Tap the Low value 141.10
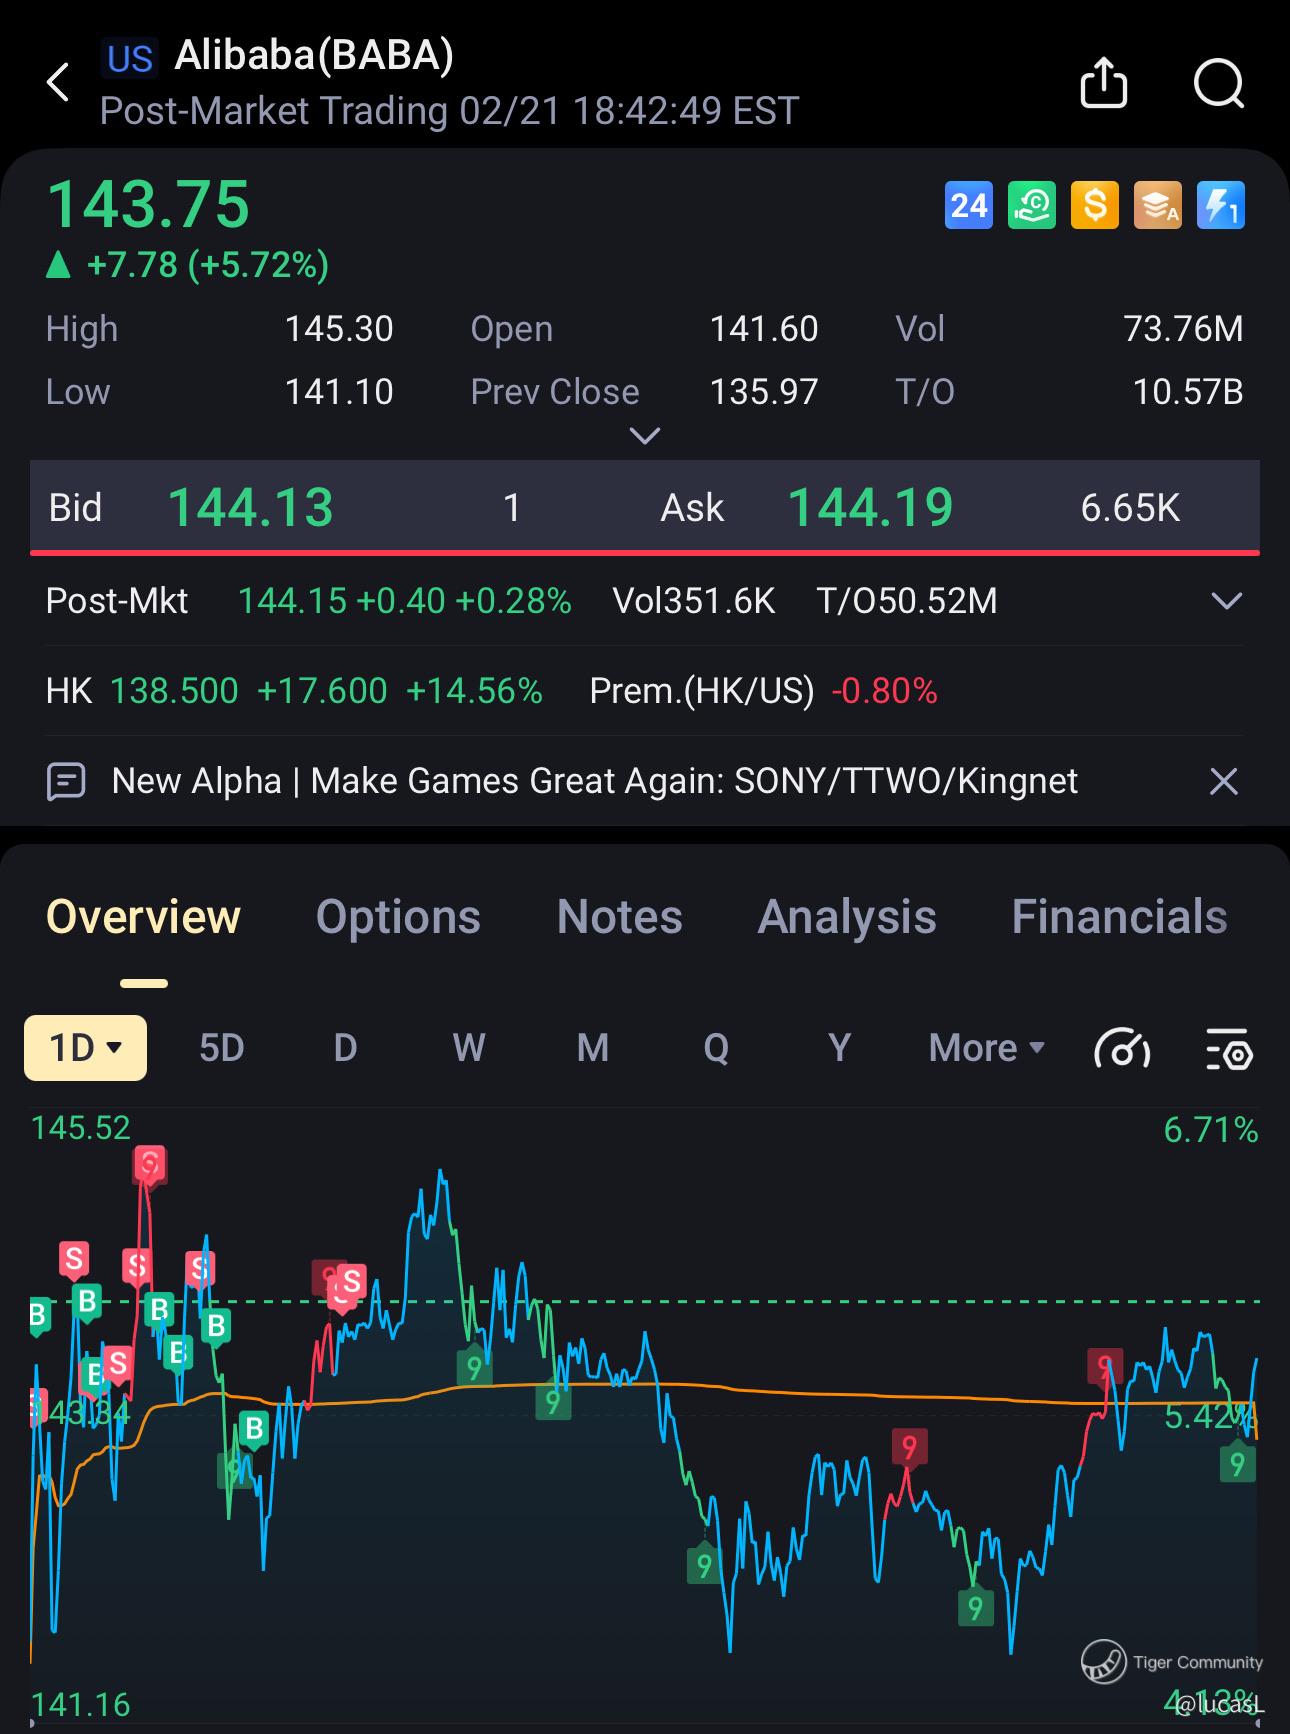The width and height of the screenshot is (1290, 1734). (x=339, y=392)
